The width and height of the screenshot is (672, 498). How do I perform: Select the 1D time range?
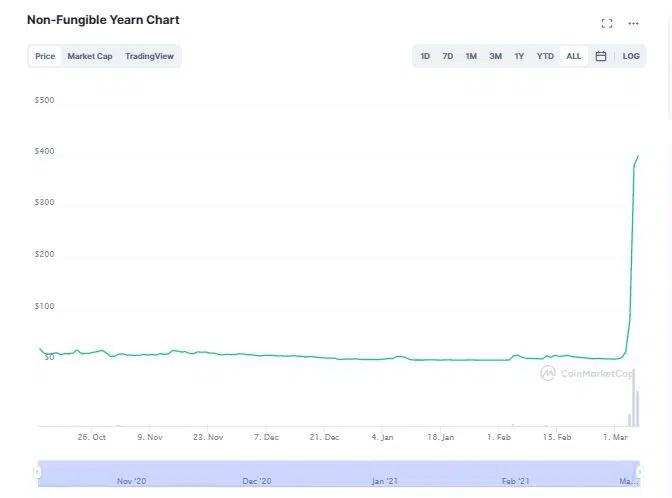click(425, 56)
